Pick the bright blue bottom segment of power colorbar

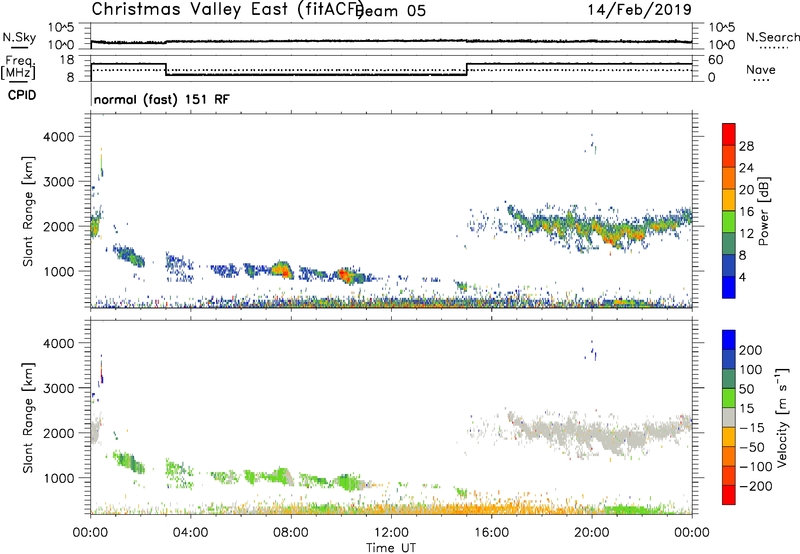click(x=729, y=288)
